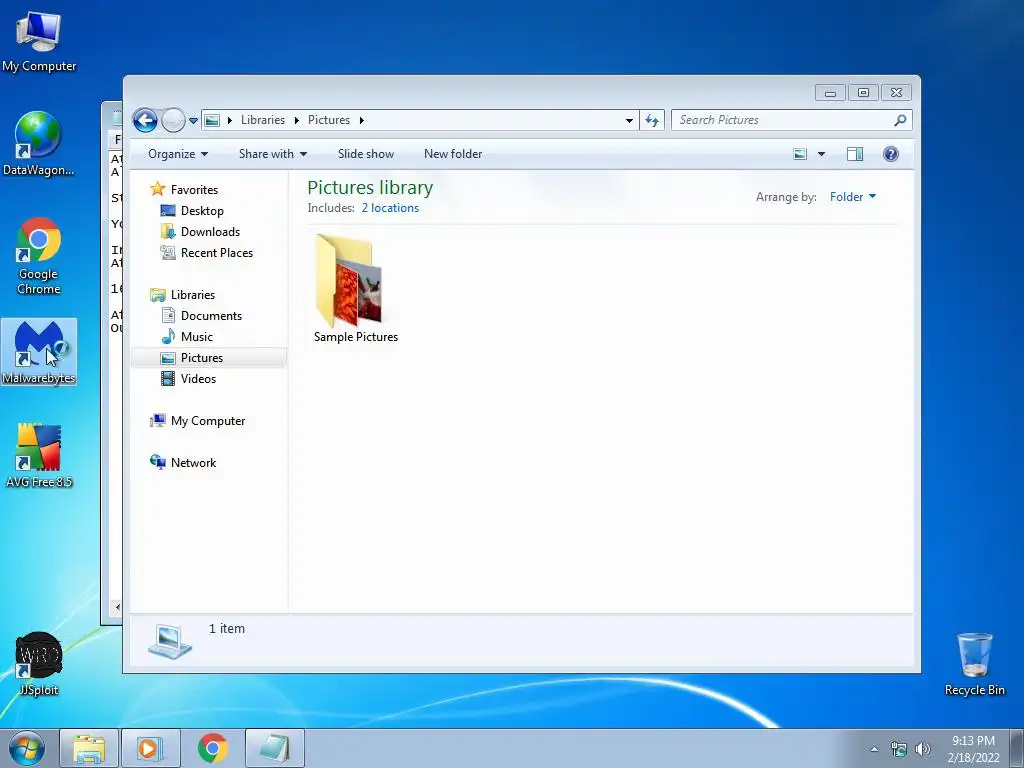The height and width of the screenshot is (768, 1024).
Task: Open the Music library
Action: point(197,337)
